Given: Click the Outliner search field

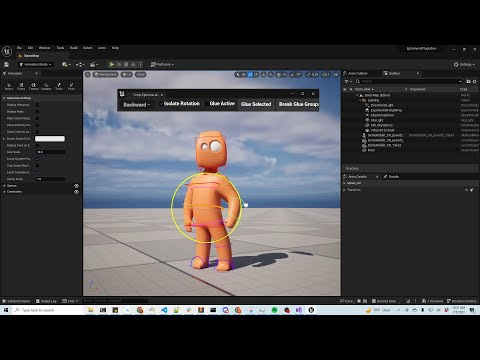Looking at the screenshot, I should [x=409, y=81].
